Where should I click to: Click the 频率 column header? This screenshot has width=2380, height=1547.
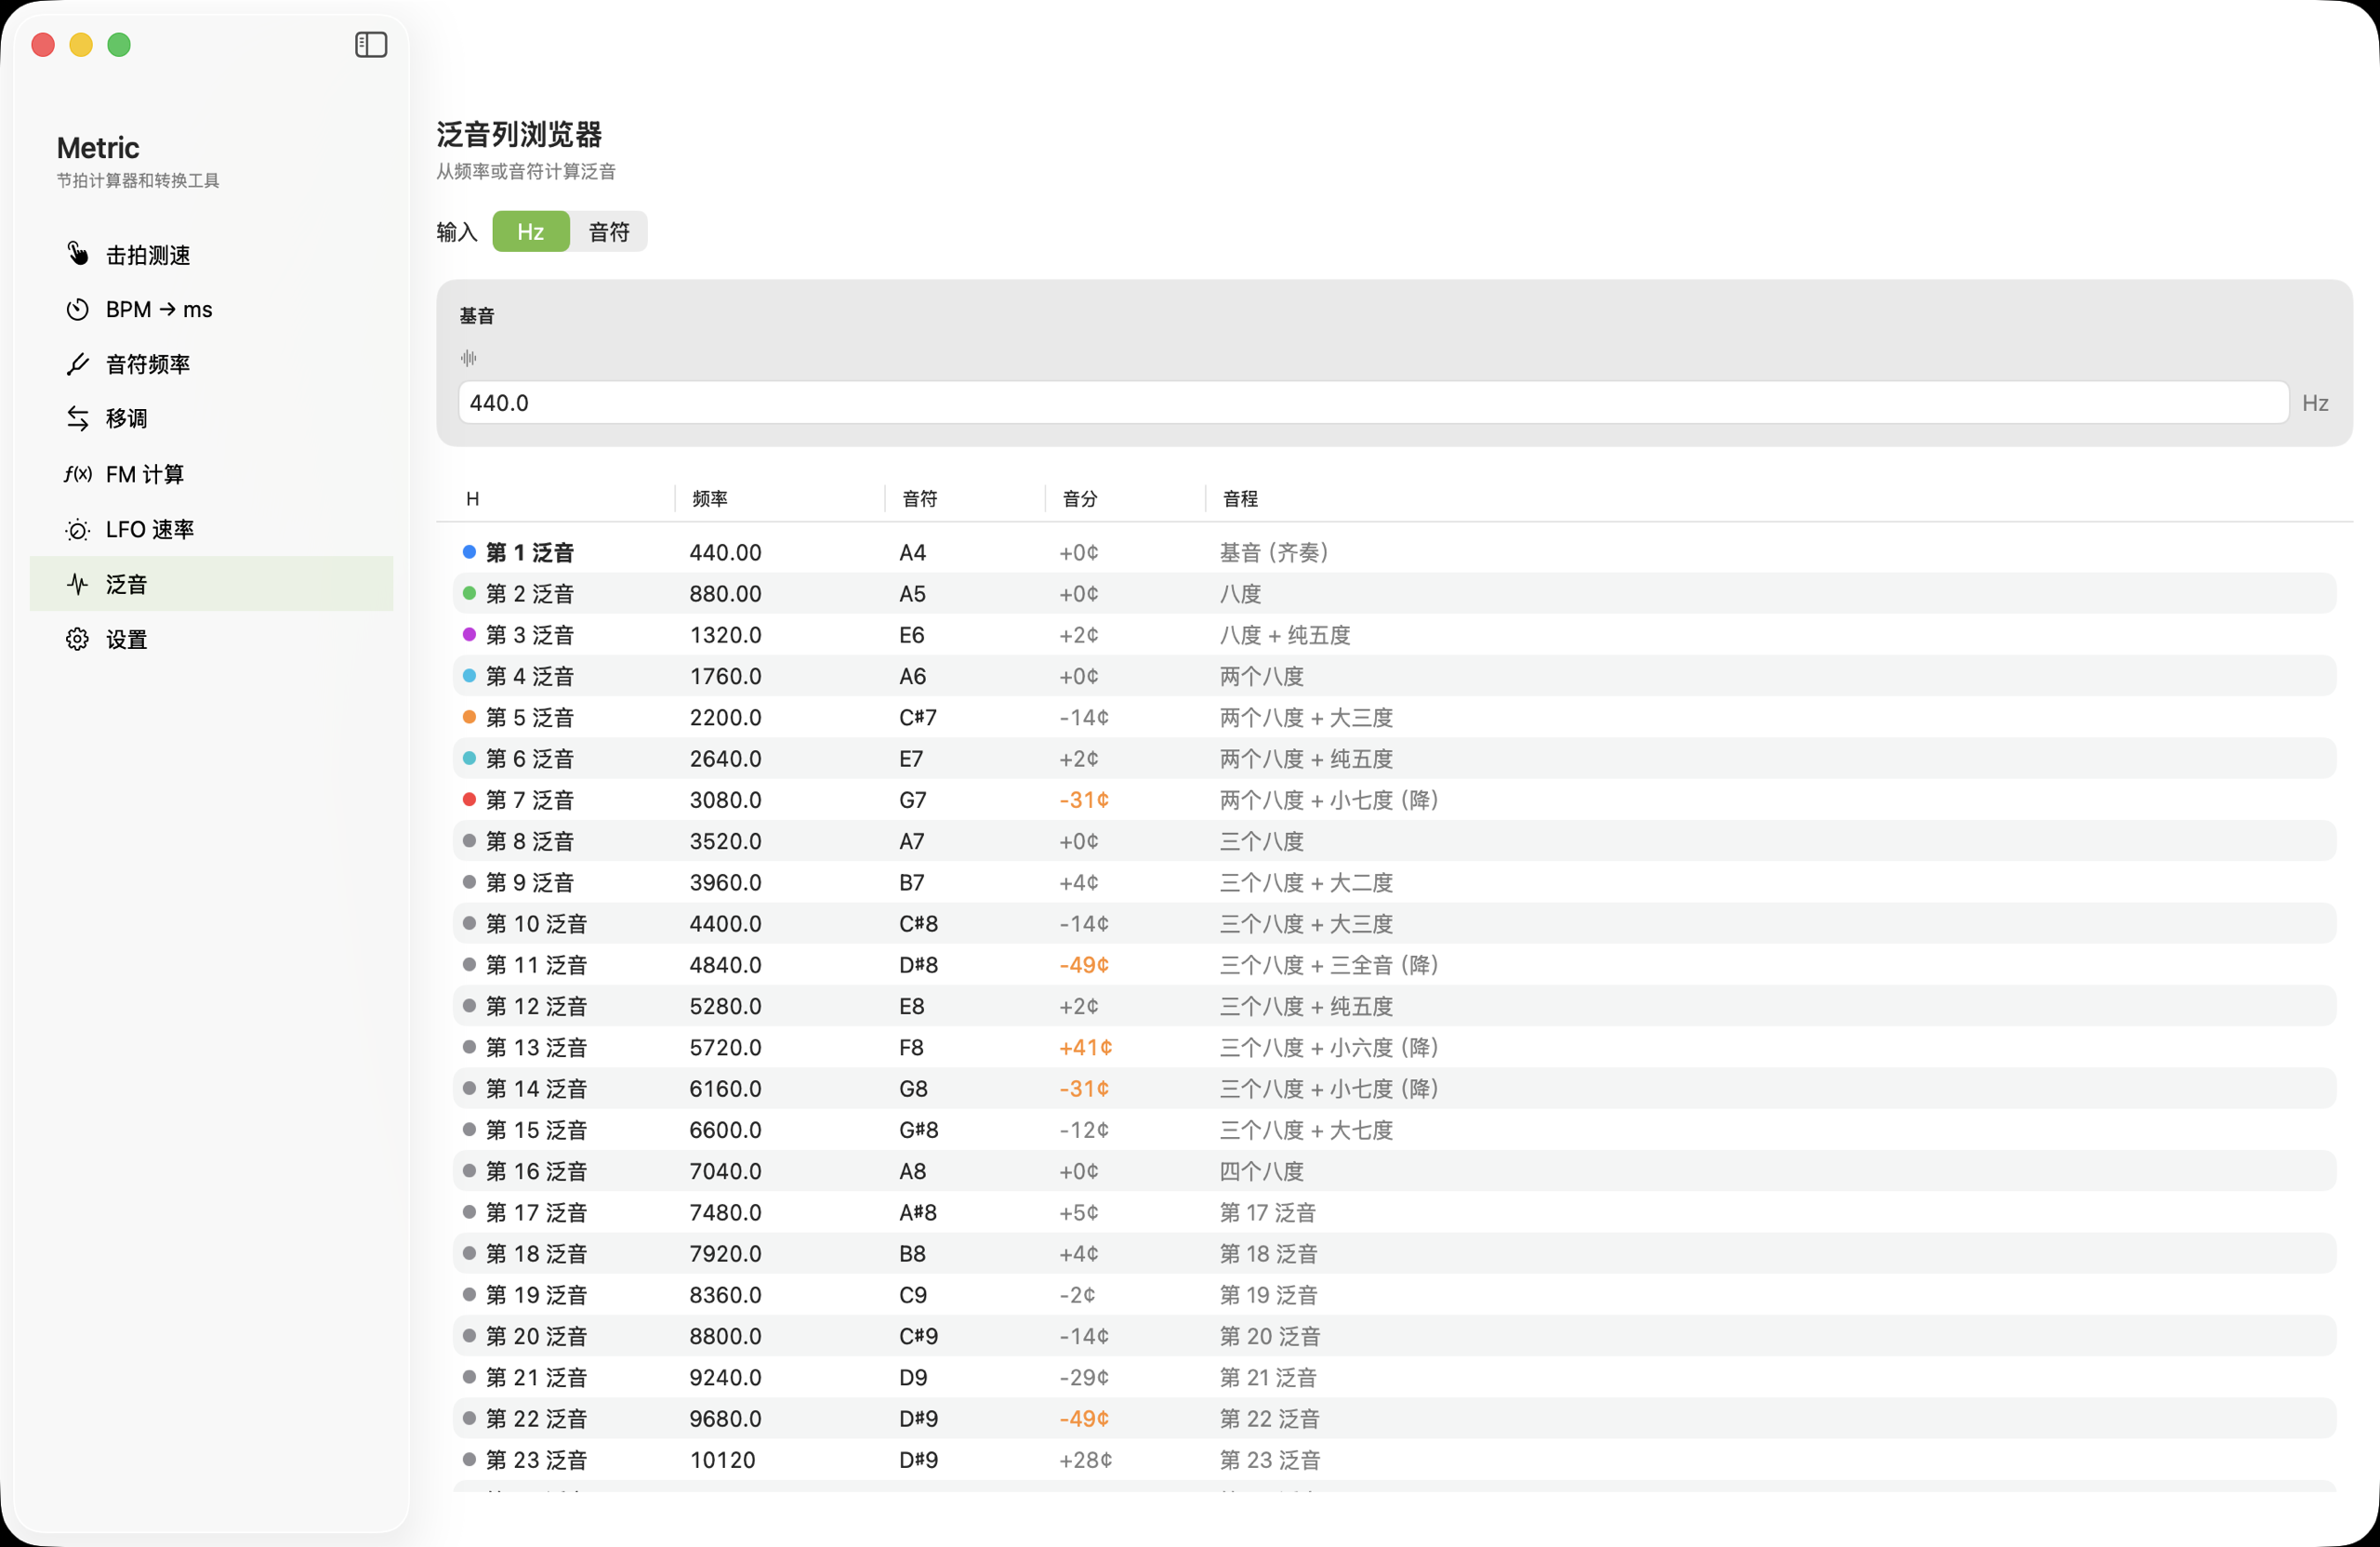click(710, 499)
